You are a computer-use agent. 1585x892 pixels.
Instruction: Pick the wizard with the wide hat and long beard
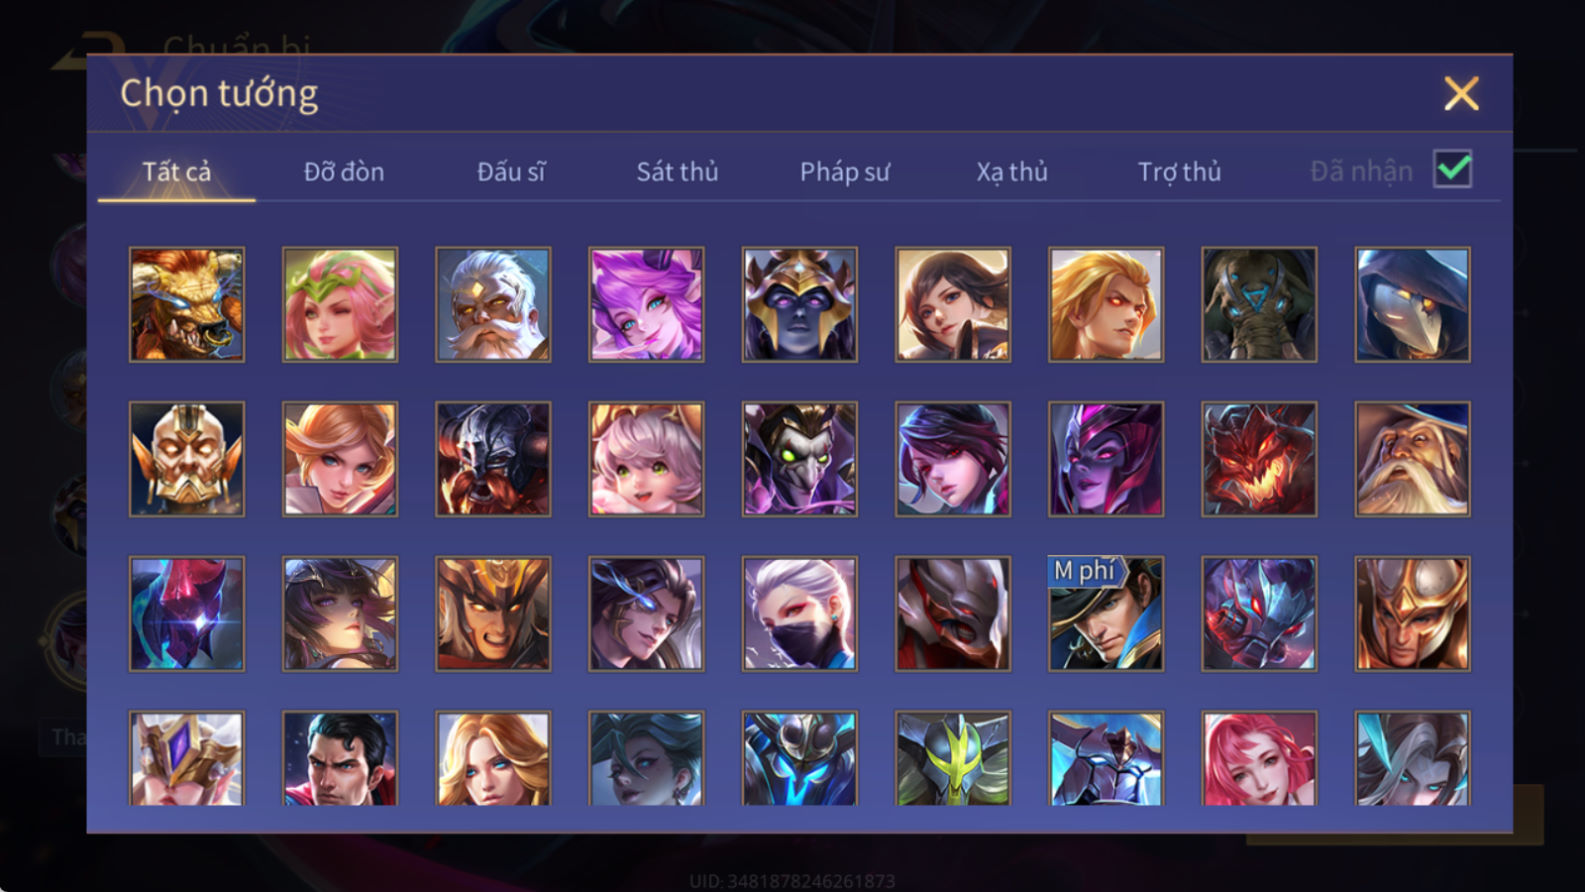point(1413,460)
